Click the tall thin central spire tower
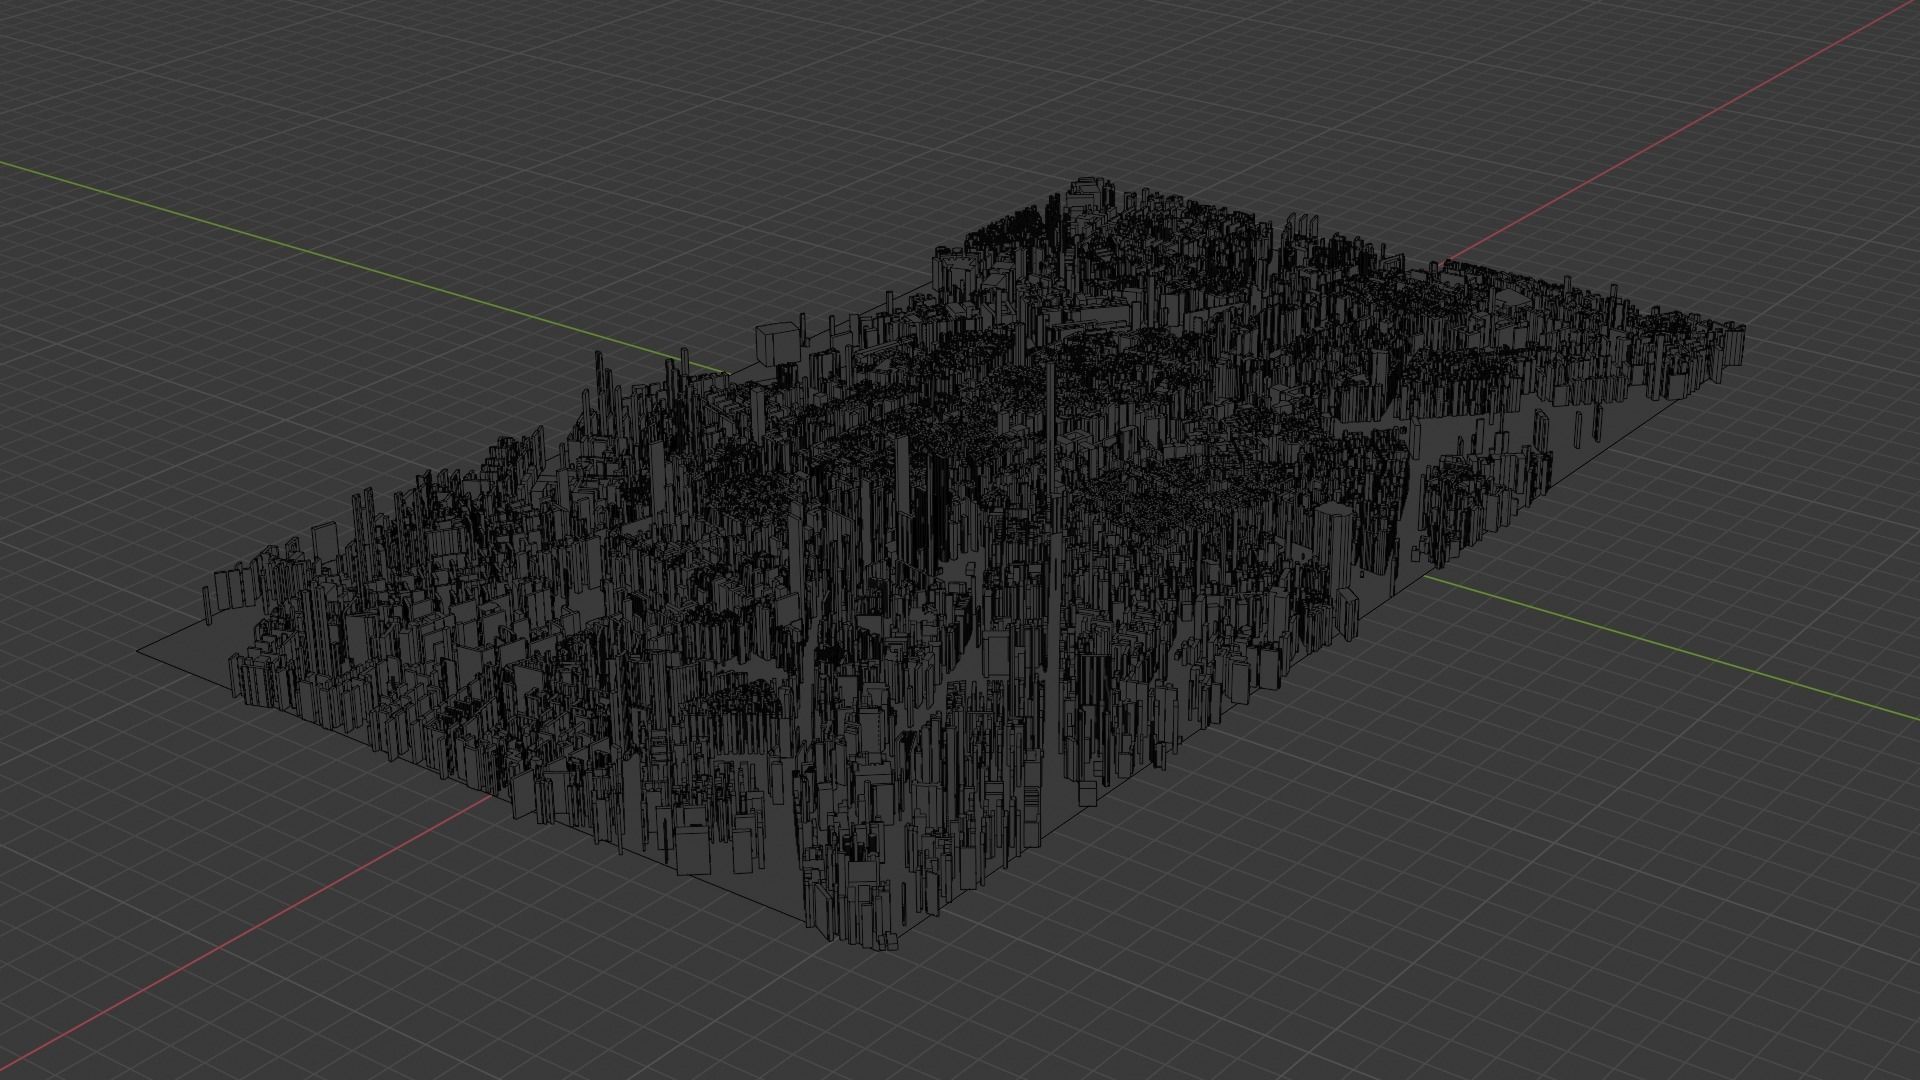The height and width of the screenshot is (1080, 1920). point(1050,428)
